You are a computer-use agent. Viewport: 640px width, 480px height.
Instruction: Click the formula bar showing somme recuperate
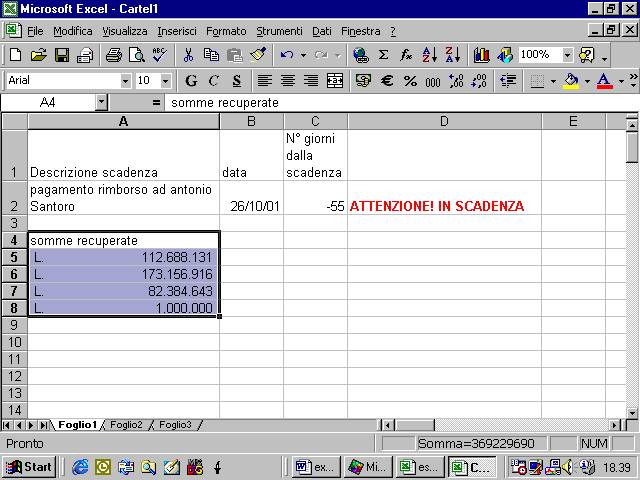click(402, 102)
